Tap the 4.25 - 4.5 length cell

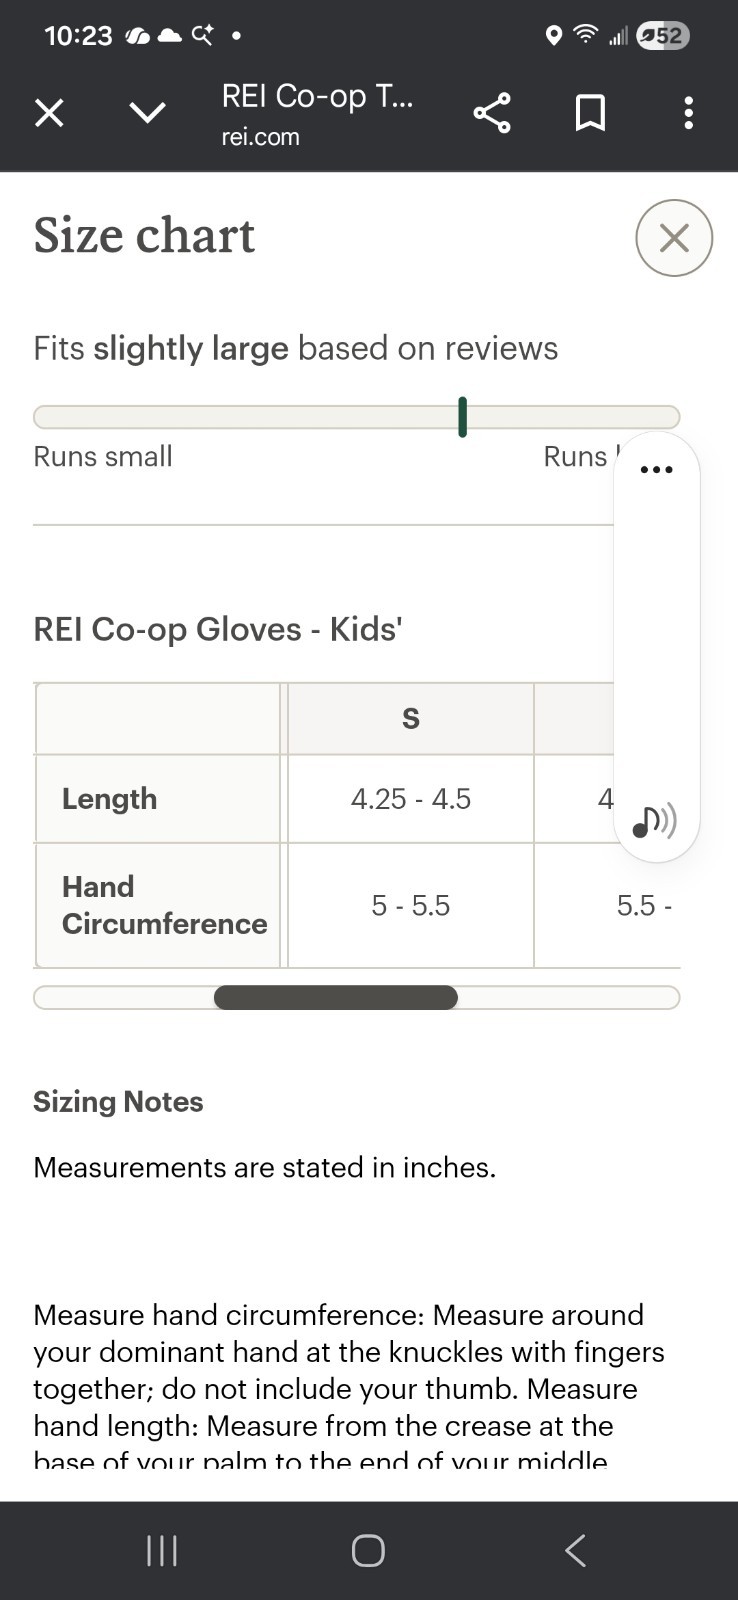pyautogui.click(x=410, y=799)
